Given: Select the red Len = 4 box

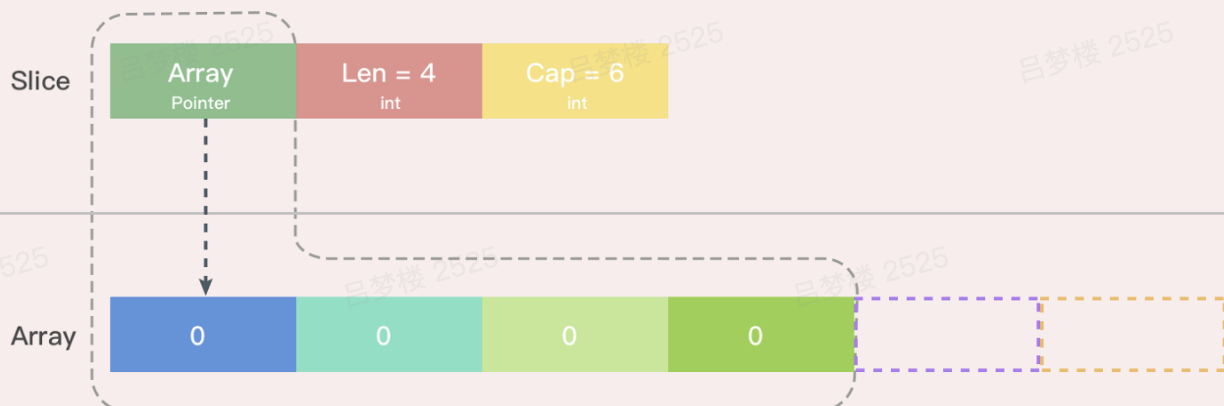Looking at the screenshot, I should tap(389, 81).
